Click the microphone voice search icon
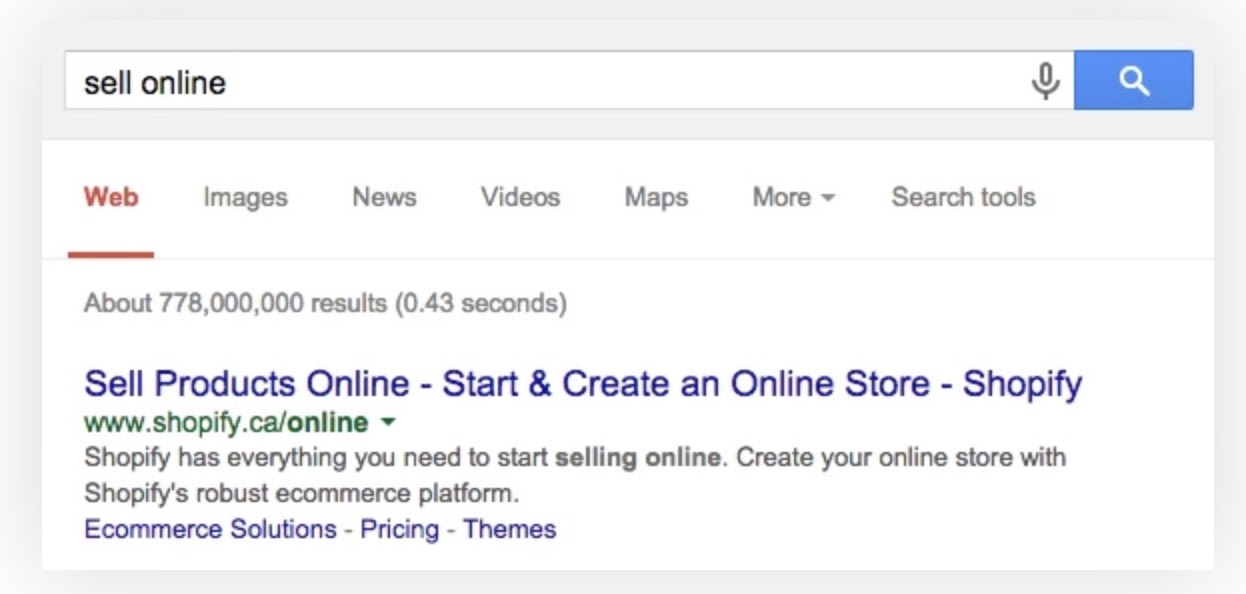This screenshot has width=1246, height=594. [x=1045, y=80]
